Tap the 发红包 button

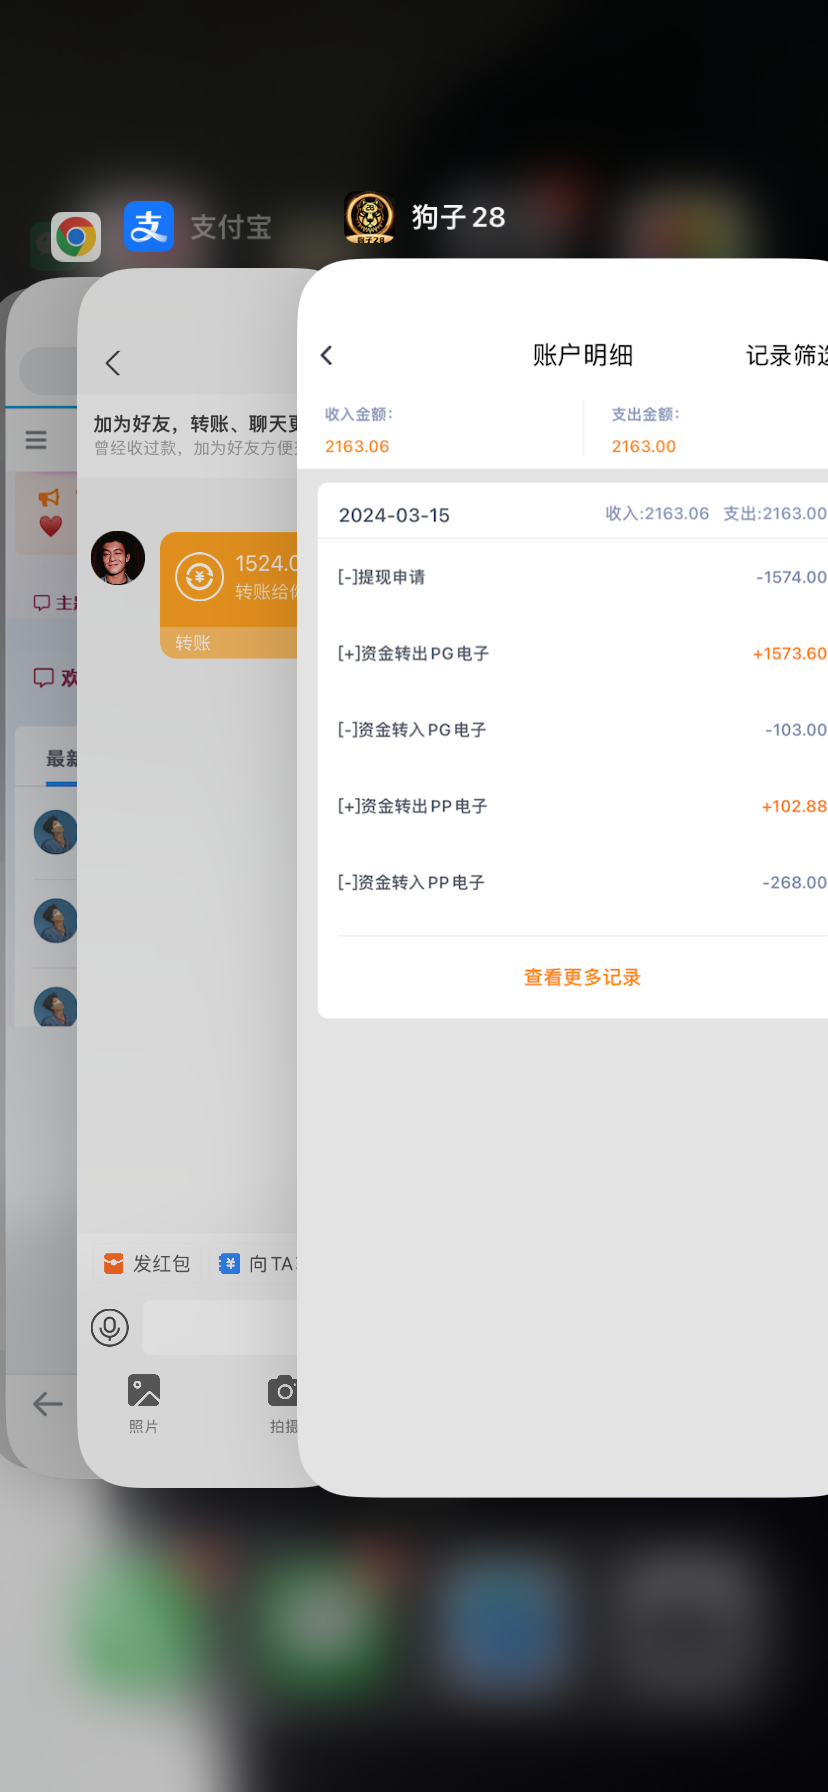[148, 1263]
